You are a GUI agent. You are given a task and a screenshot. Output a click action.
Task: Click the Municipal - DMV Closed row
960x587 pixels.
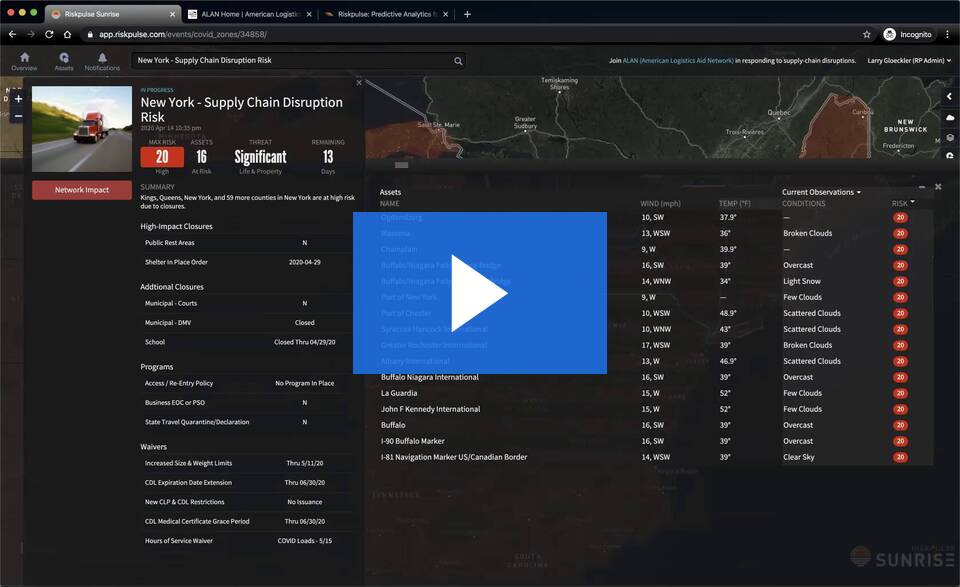click(246, 323)
